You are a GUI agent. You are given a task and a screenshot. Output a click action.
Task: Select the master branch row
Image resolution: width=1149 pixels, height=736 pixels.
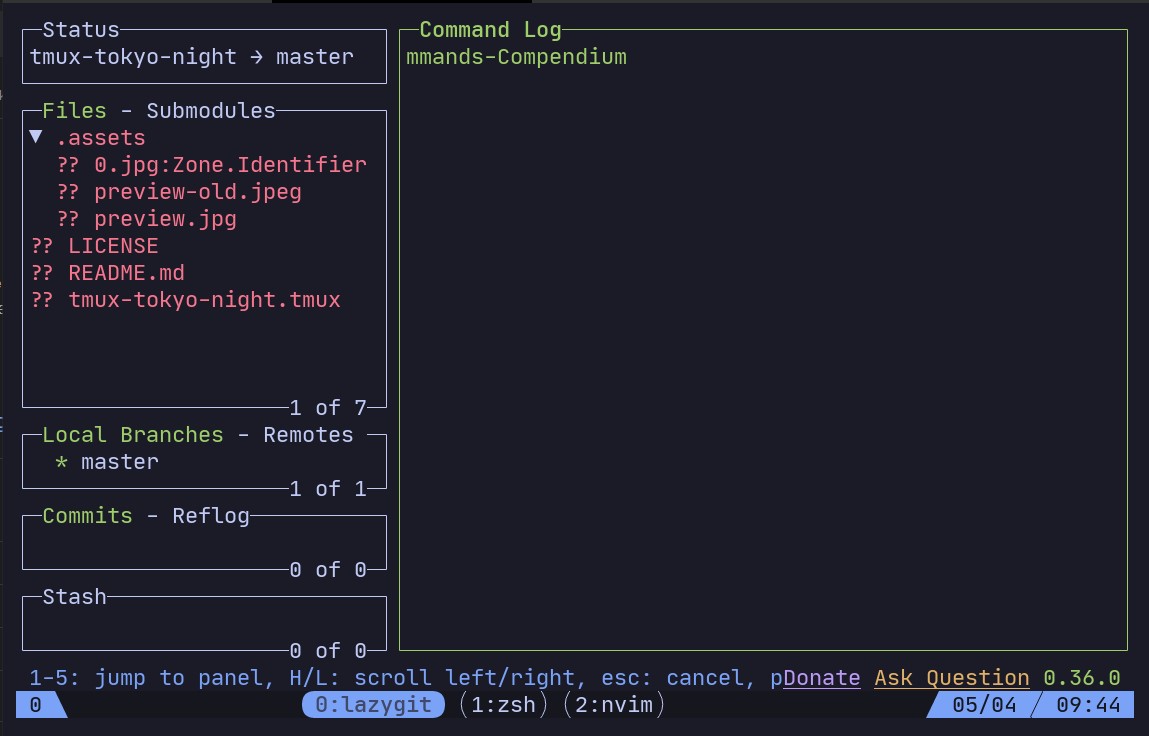[x=204, y=462]
